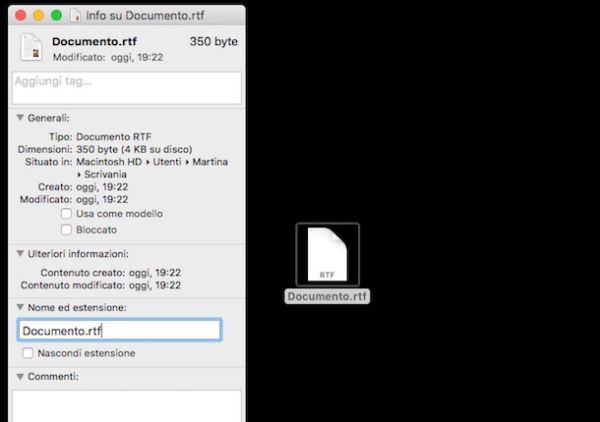Click the Documento.rtf file icon on the desktop
The height and width of the screenshot is (422, 600).
(327, 254)
